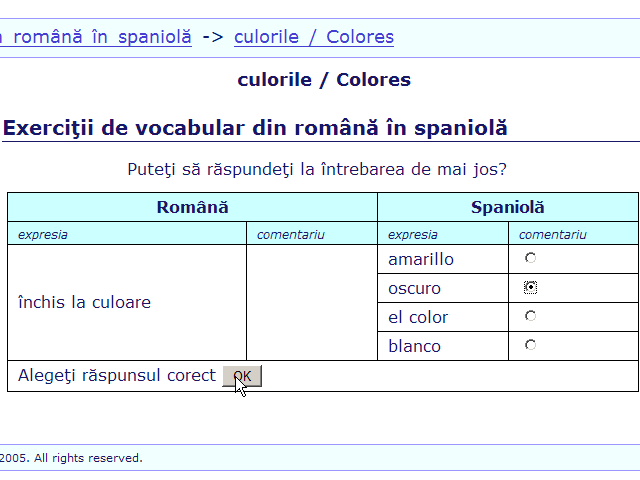The width and height of the screenshot is (640, 480).
Task: Click the el color answer text
Action: coord(418,317)
